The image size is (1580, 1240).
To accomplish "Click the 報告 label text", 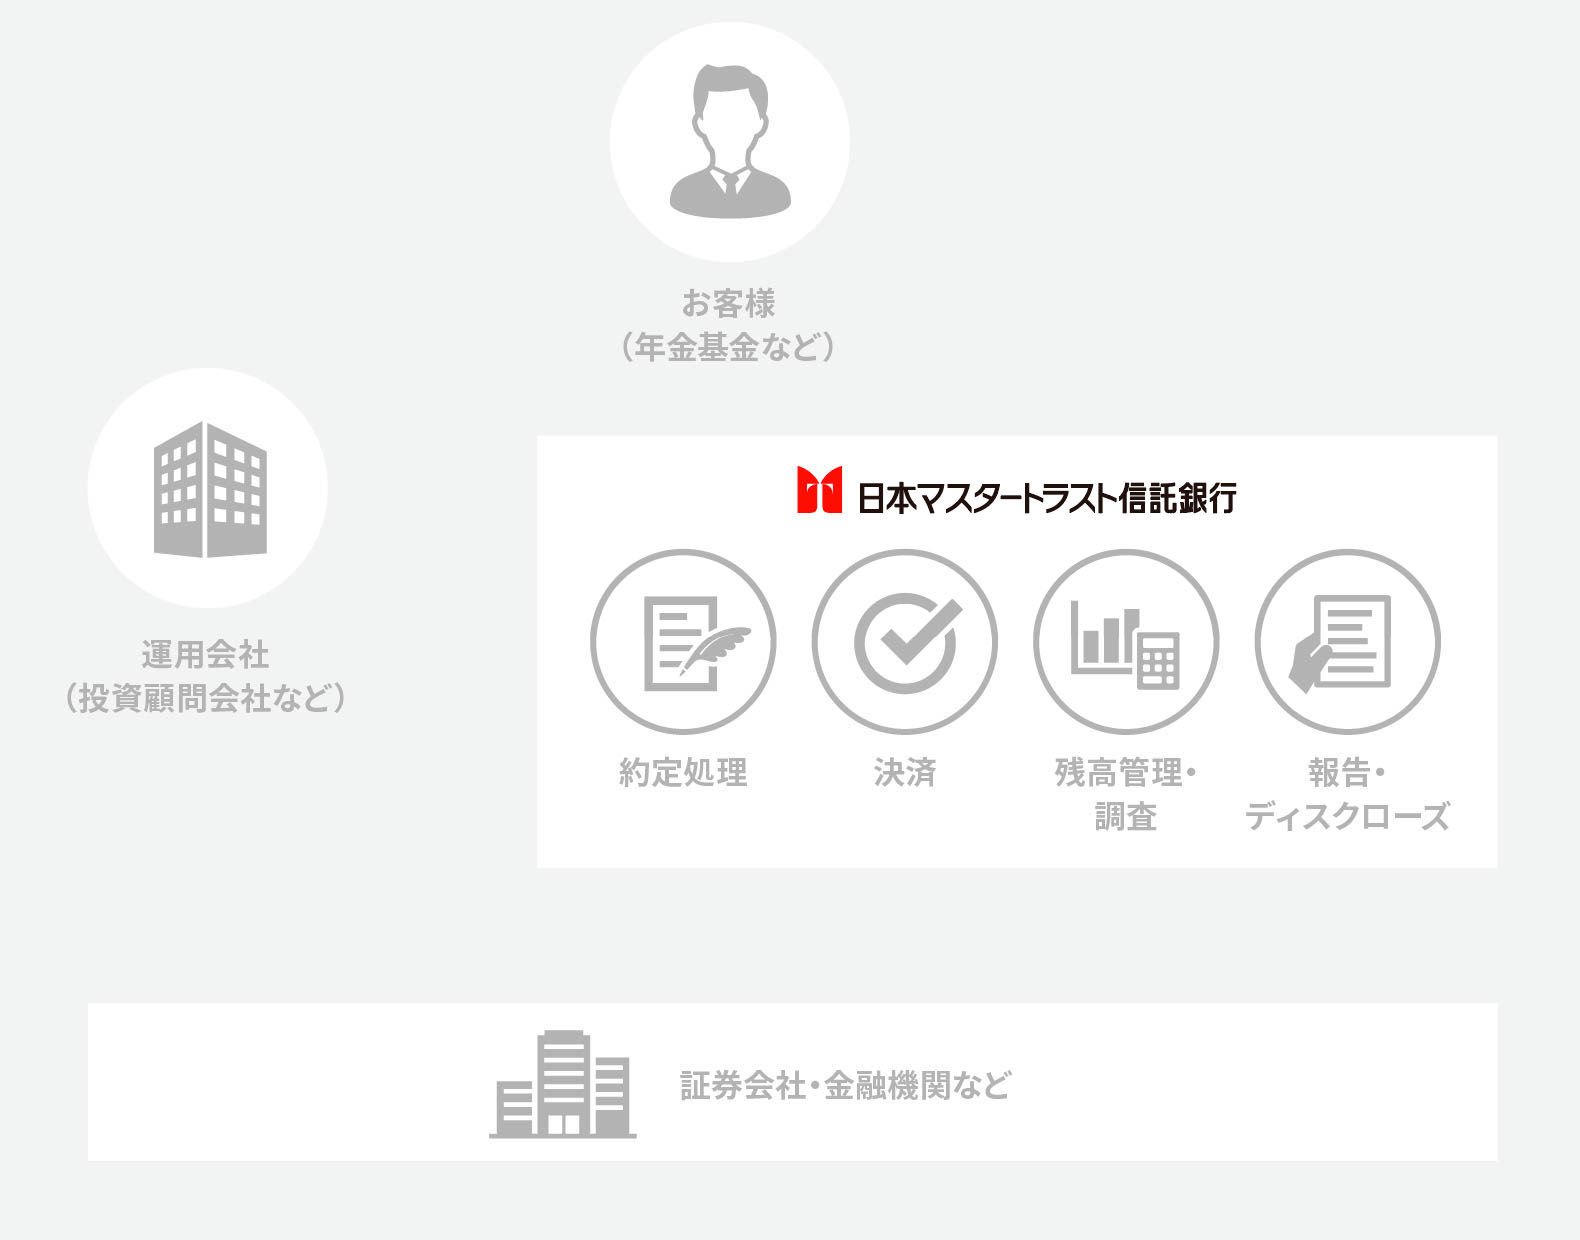I will (x=1340, y=772).
